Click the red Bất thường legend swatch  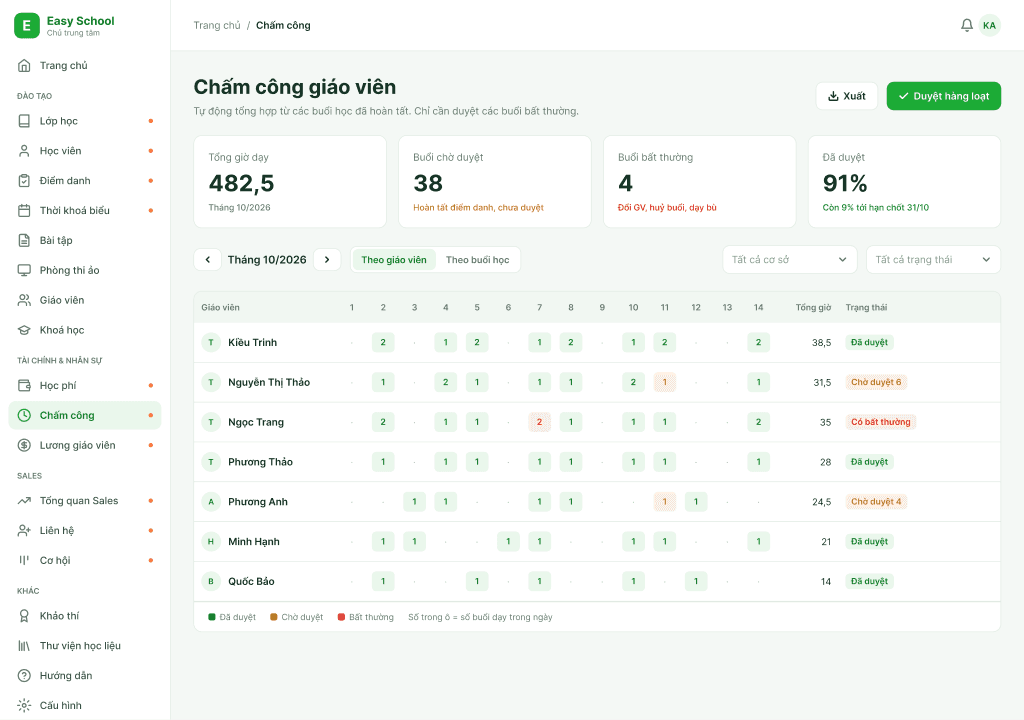tap(341, 617)
